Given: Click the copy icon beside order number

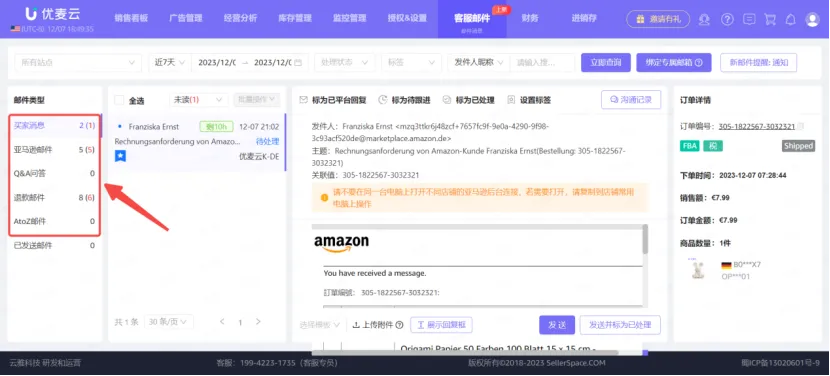Looking at the screenshot, I should pos(800,127).
